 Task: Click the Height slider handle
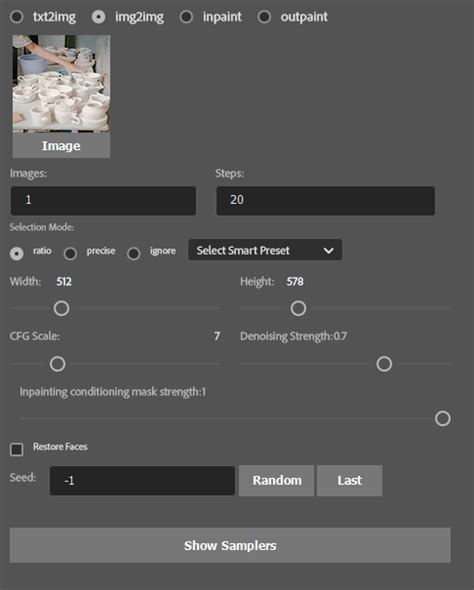[x=298, y=309]
